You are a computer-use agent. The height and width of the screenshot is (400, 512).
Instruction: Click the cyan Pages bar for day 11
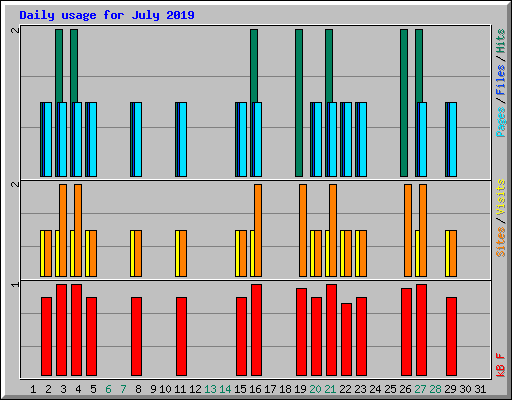pyautogui.click(x=183, y=139)
